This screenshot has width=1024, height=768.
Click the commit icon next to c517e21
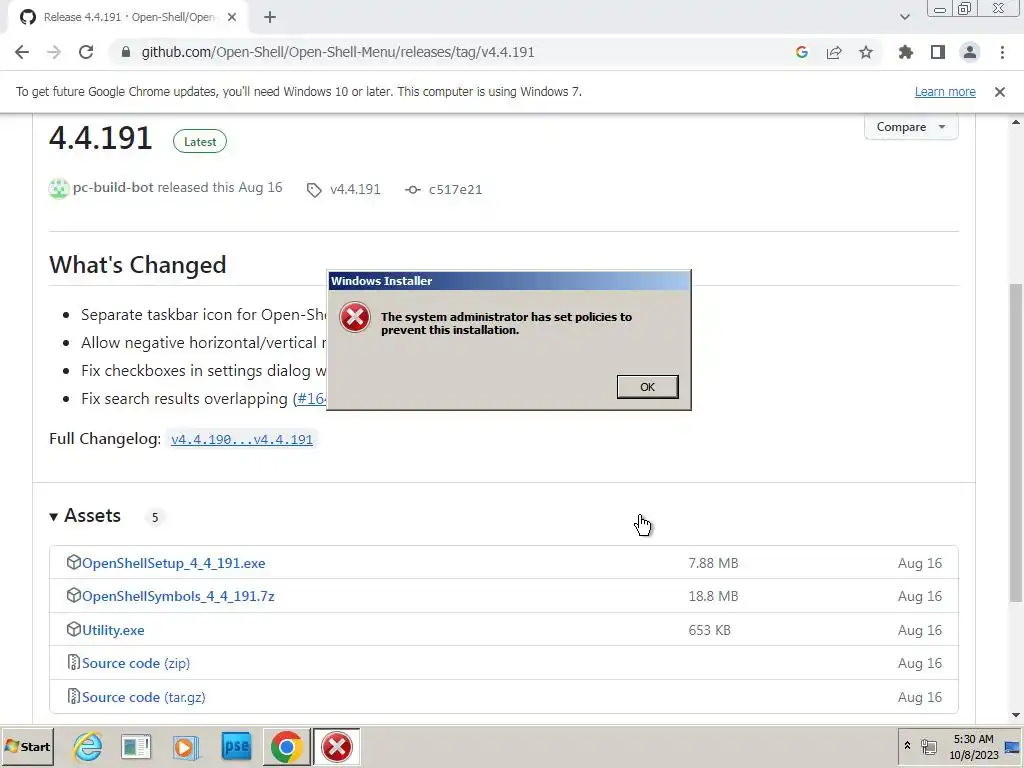point(413,190)
